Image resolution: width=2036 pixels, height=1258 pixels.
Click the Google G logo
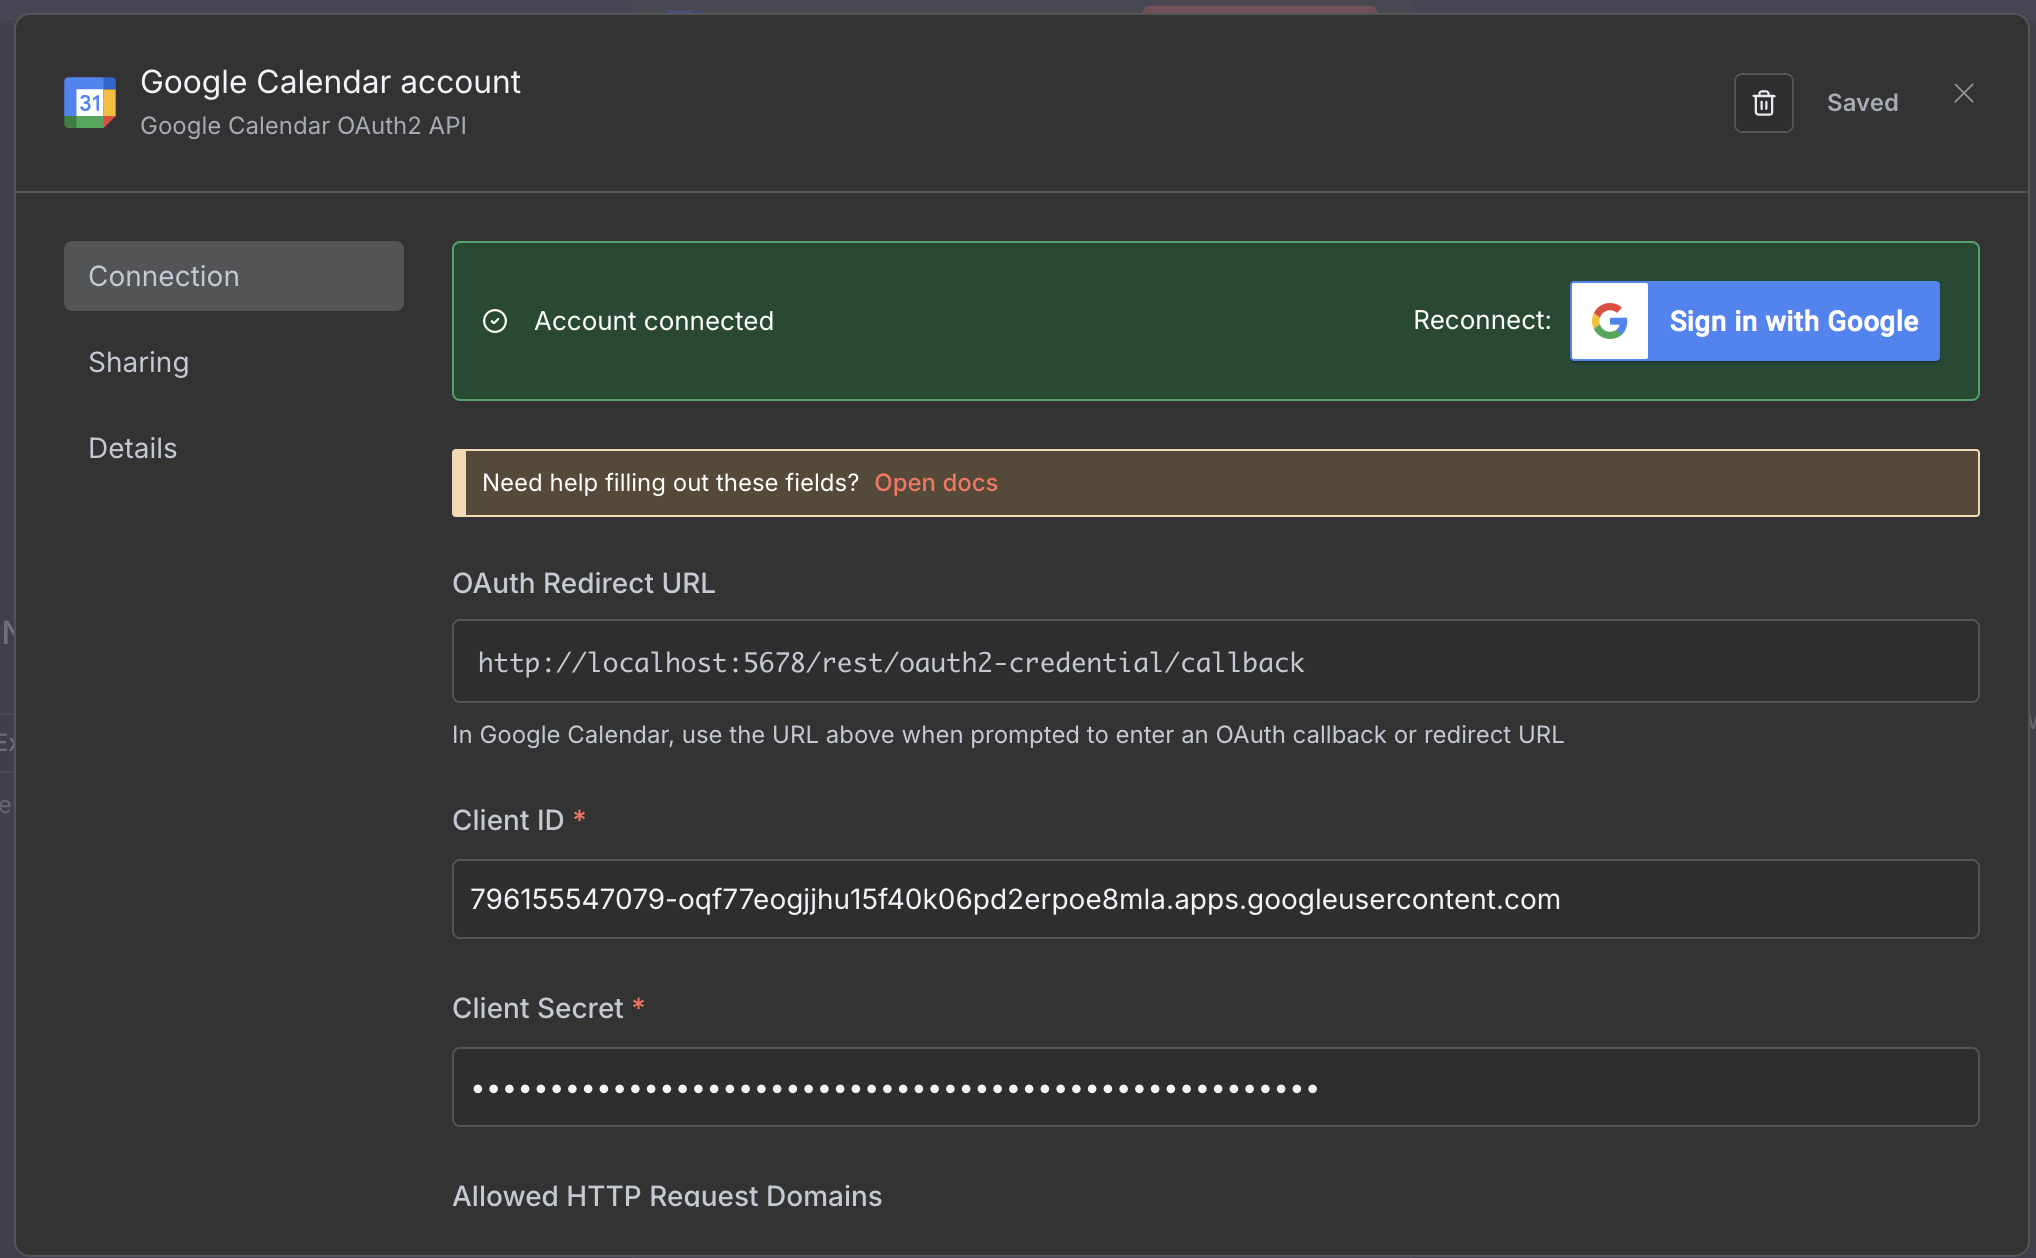pos(1609,321)
